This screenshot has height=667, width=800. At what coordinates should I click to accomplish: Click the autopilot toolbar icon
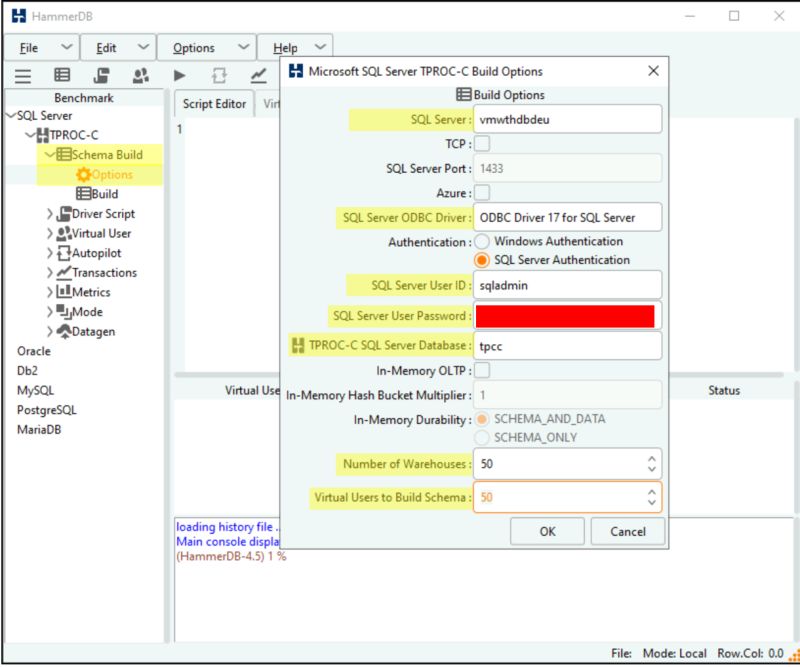click(219, 76)
